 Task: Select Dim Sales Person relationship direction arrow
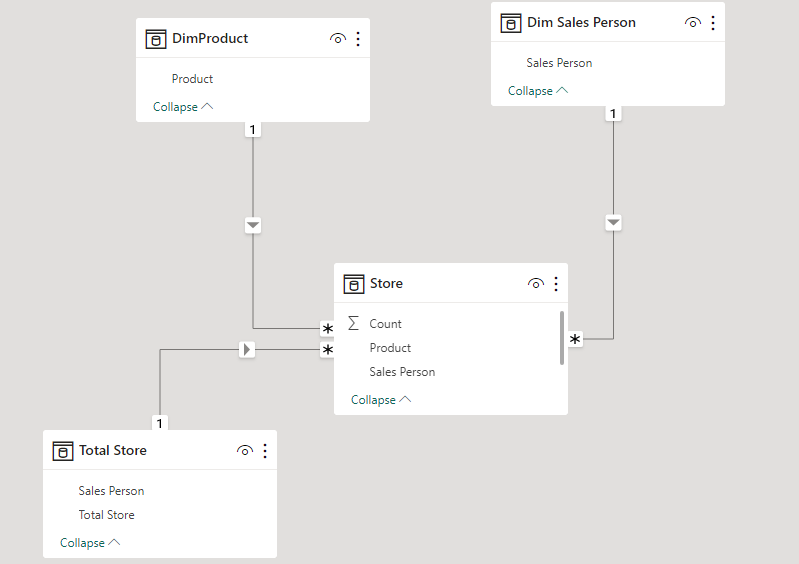[x=613, y=222]
